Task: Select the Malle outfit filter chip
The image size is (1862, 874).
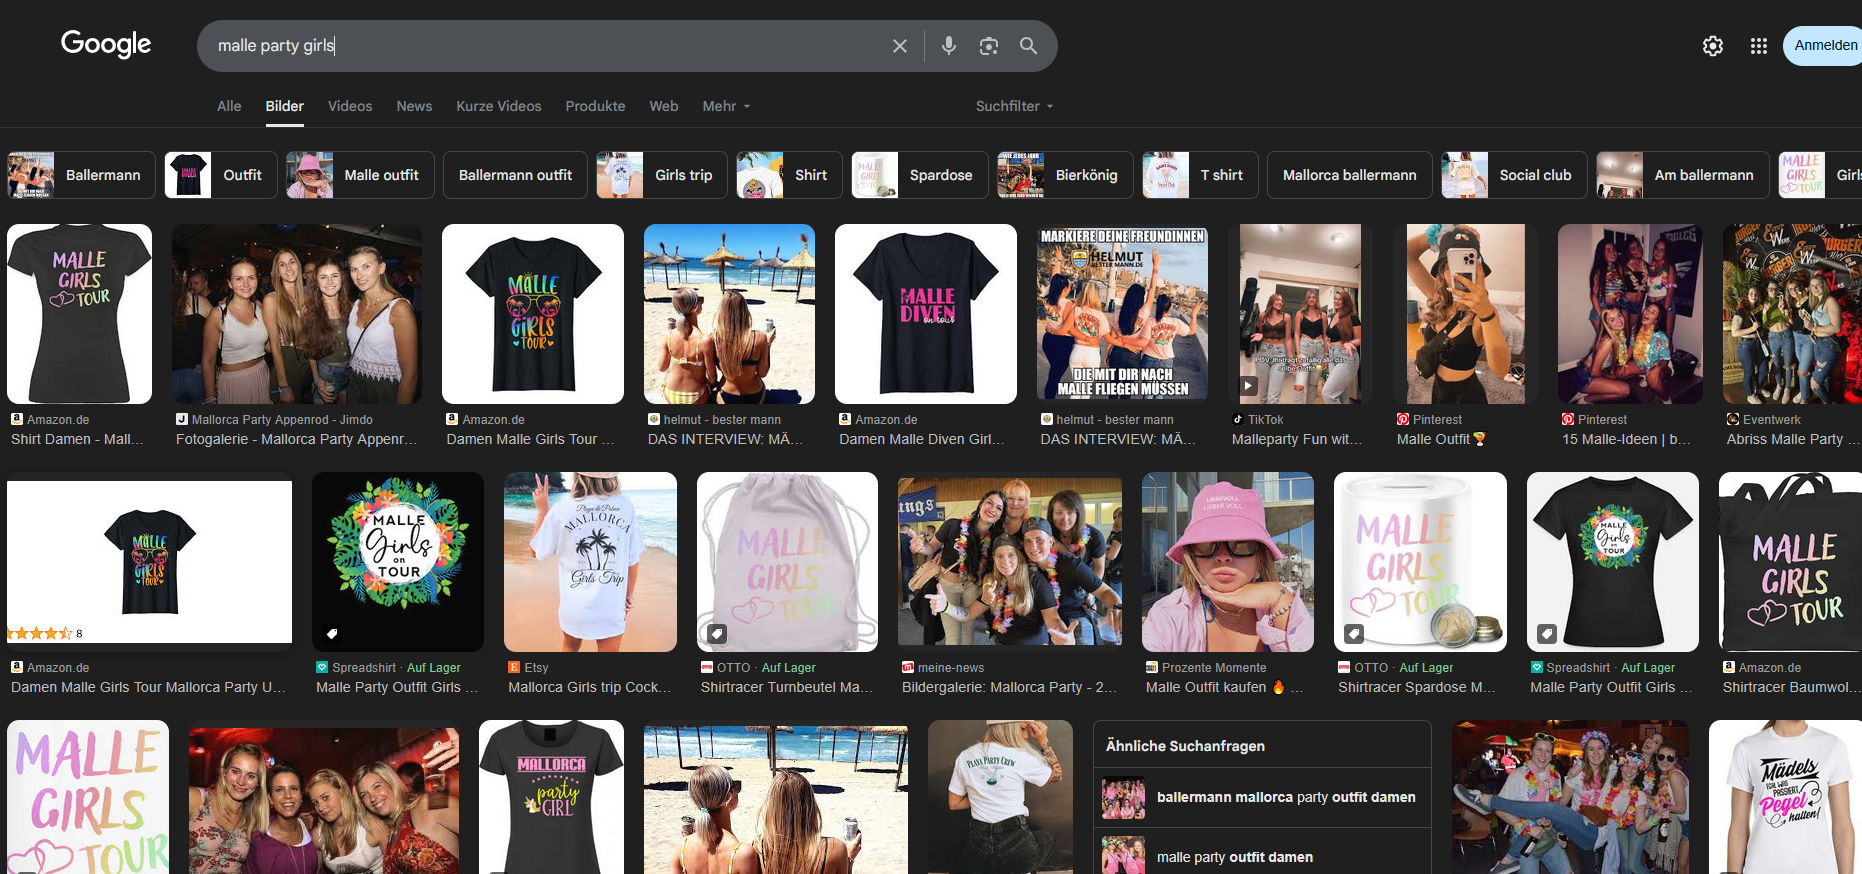Action: tap(360, 175)
